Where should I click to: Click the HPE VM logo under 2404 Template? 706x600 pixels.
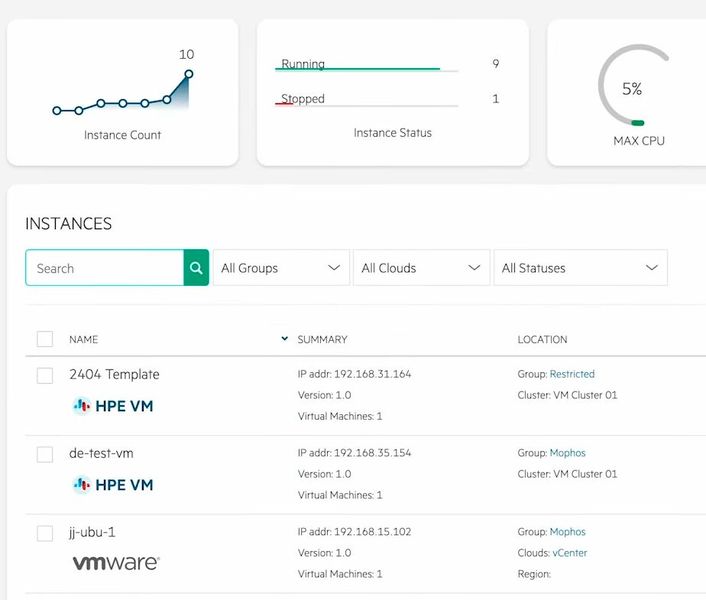[x=113, y=406]
